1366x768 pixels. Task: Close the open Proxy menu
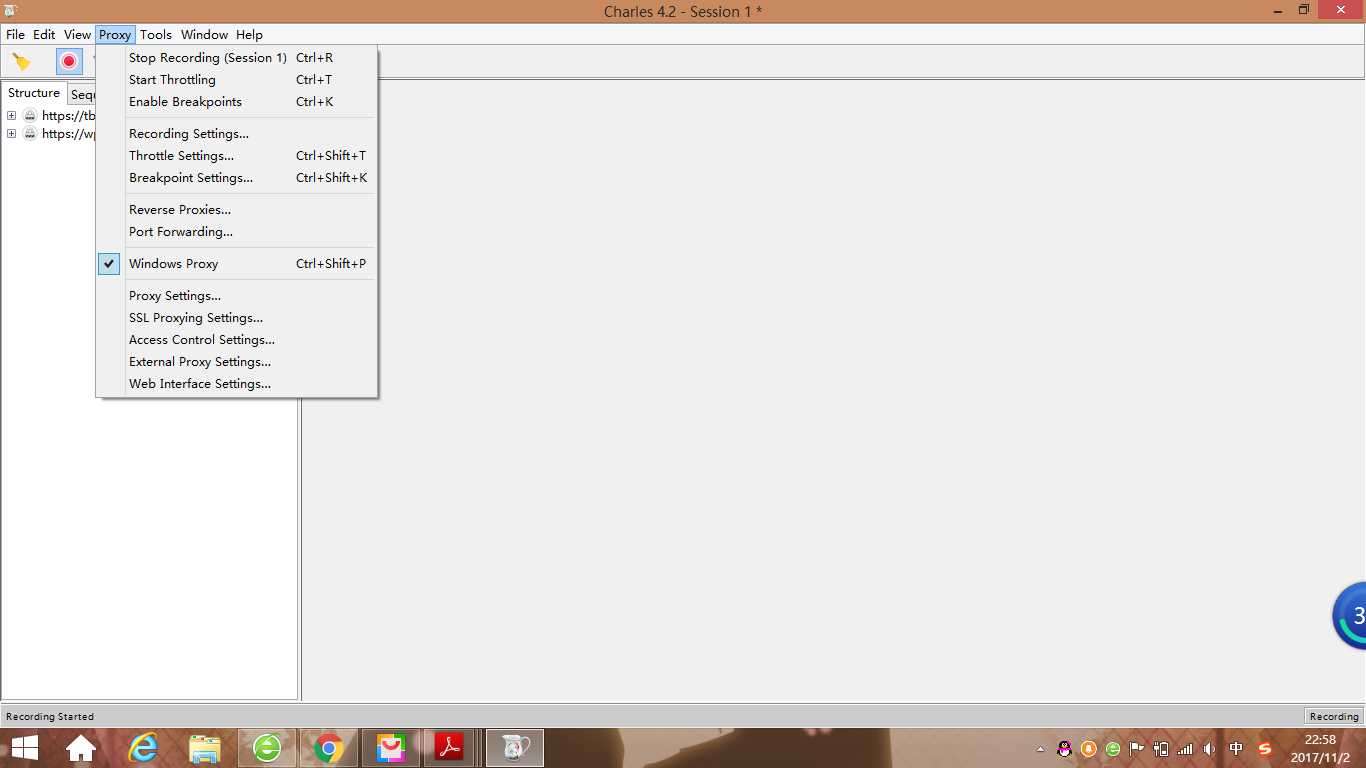(x=115, y=35)
